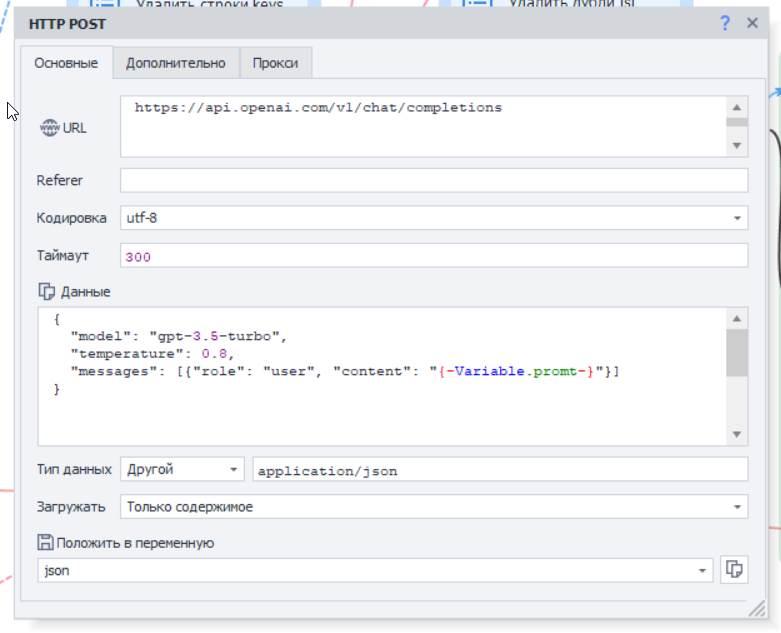Click the variable picker icon beside json
Viewport: 781px width, 633px height.
pyautogui.click(x=734, y=569)
